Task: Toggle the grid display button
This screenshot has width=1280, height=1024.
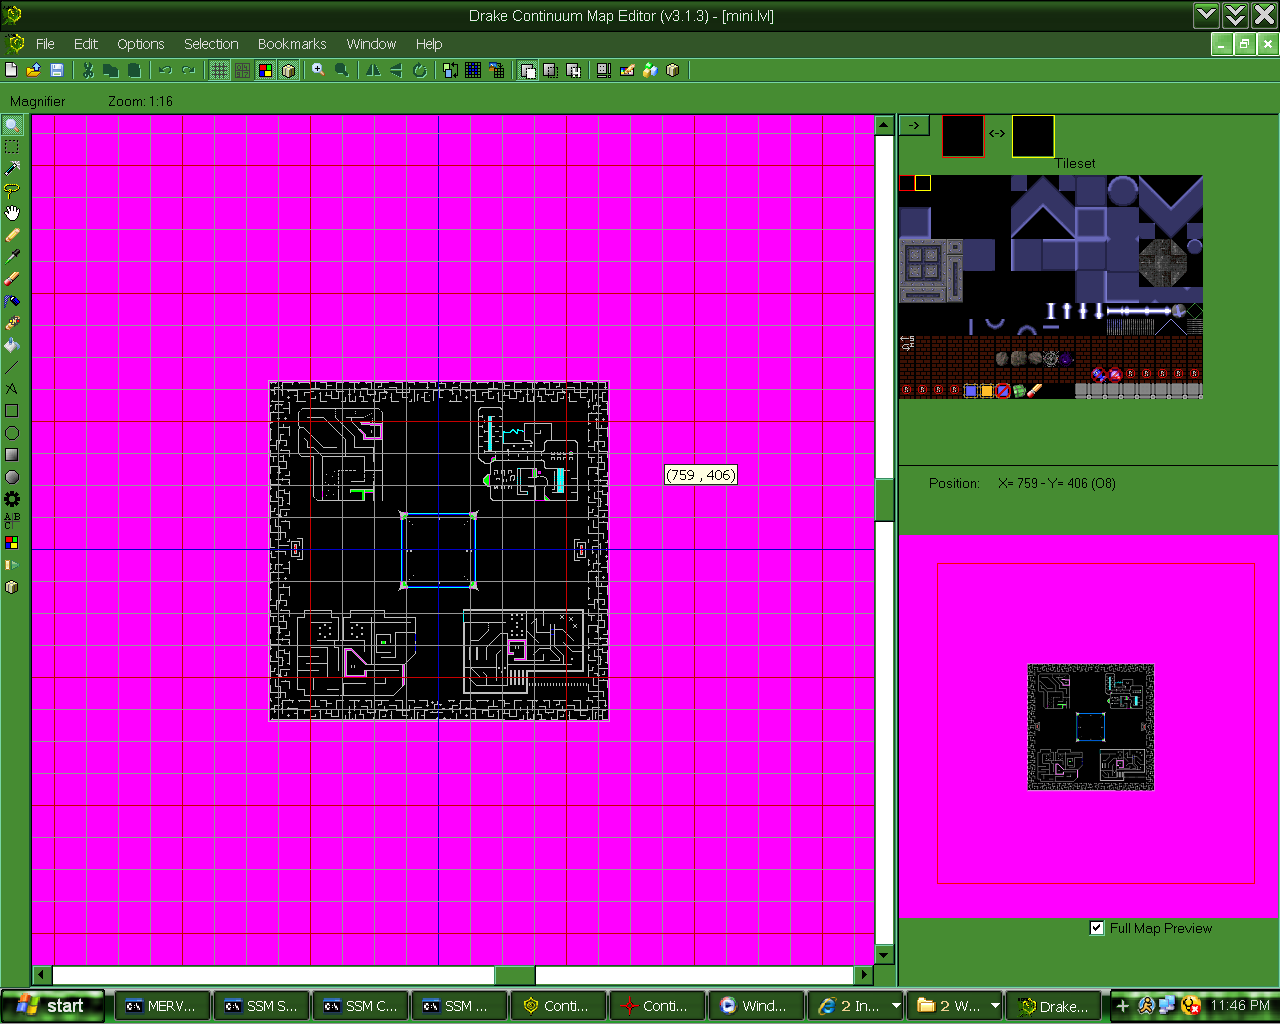Action: point(218,70)
